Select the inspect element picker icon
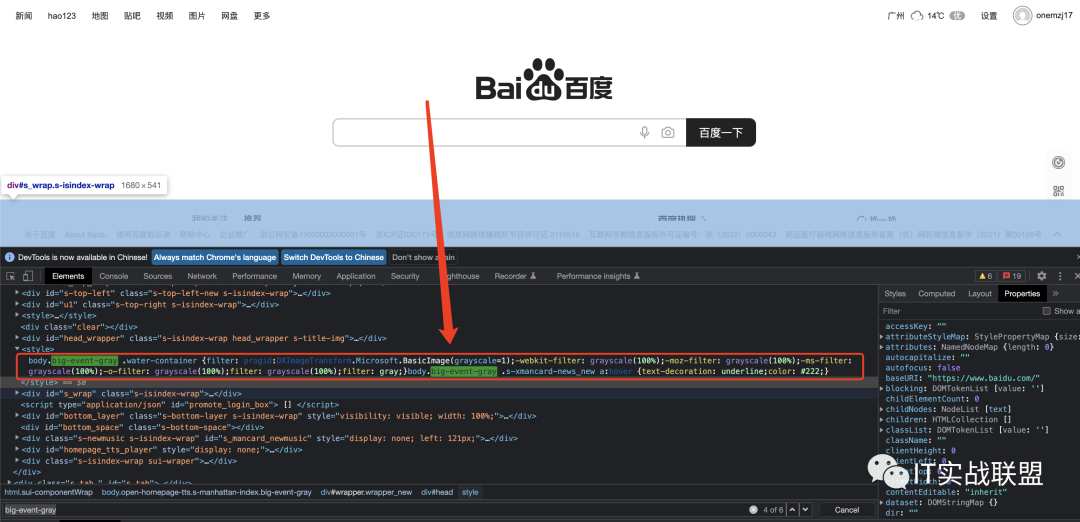The width and height of the screenshot is (1080, 522). tap(11, 276)
